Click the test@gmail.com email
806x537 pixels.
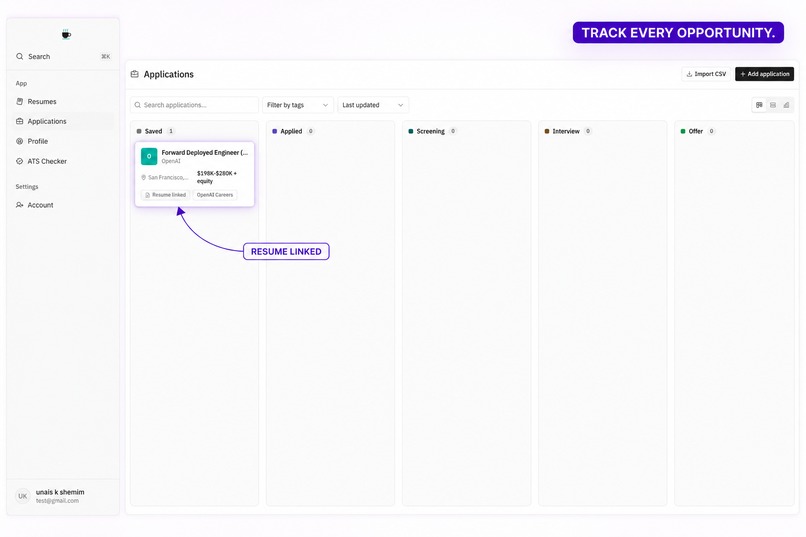pyautogui.click(x=57, y=501)
